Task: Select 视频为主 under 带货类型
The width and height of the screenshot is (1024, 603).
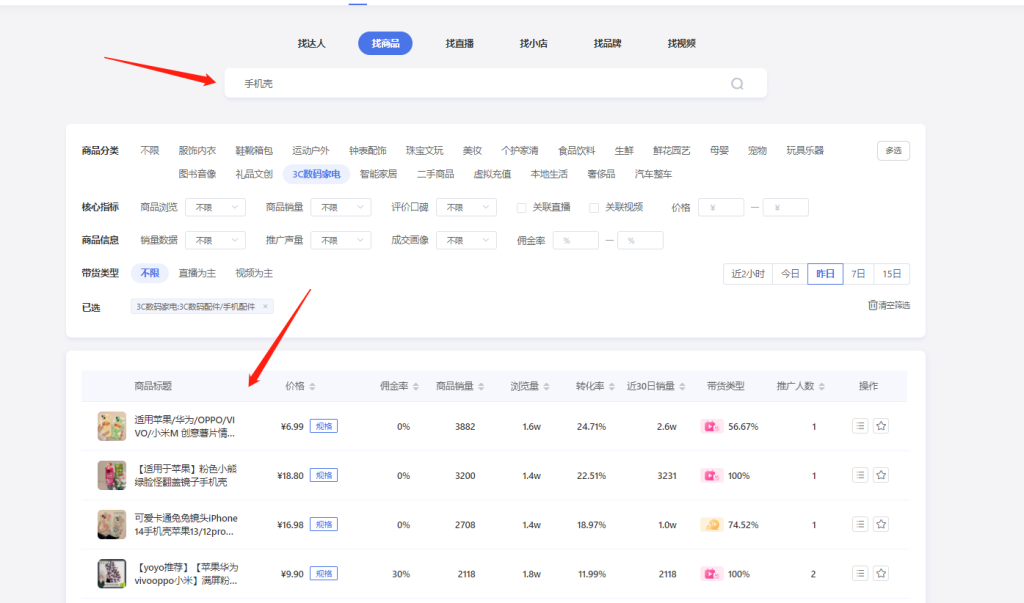Action: pos(254,273)
